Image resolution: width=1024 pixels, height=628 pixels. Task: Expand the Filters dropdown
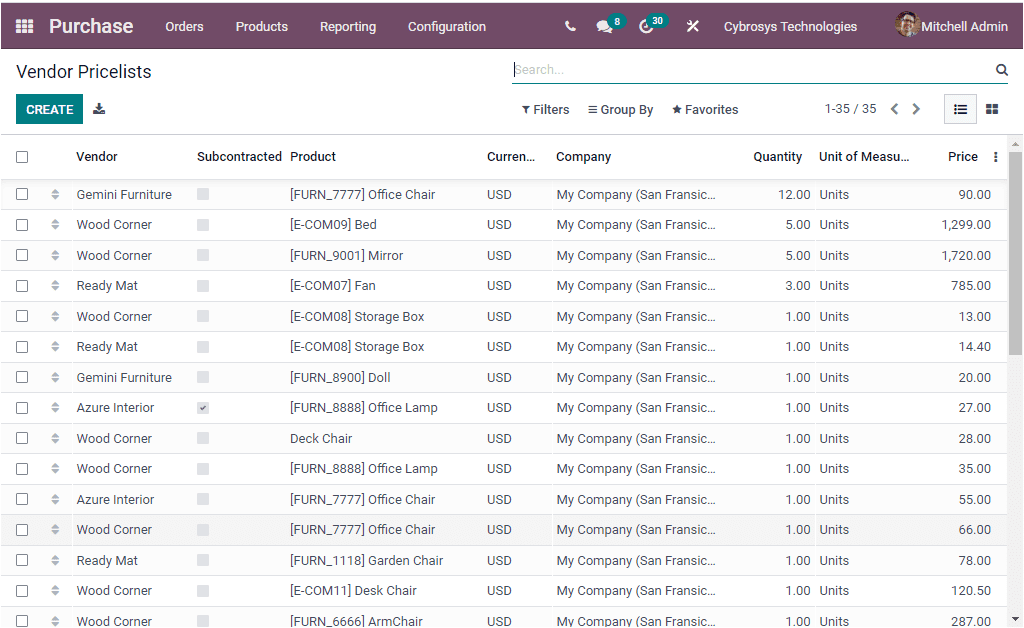tap(545, 109)
